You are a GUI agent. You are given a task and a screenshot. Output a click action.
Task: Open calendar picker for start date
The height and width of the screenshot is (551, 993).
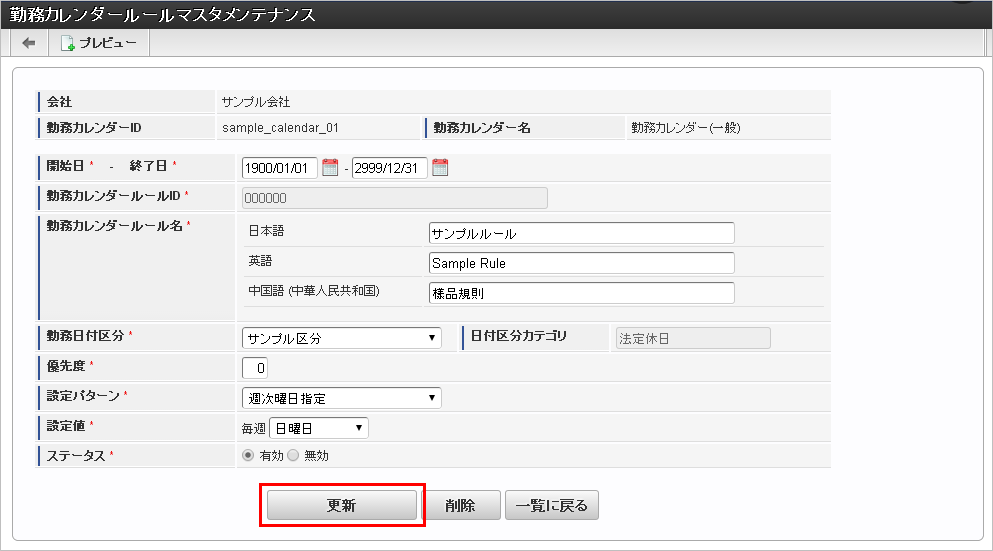[330, 168]
